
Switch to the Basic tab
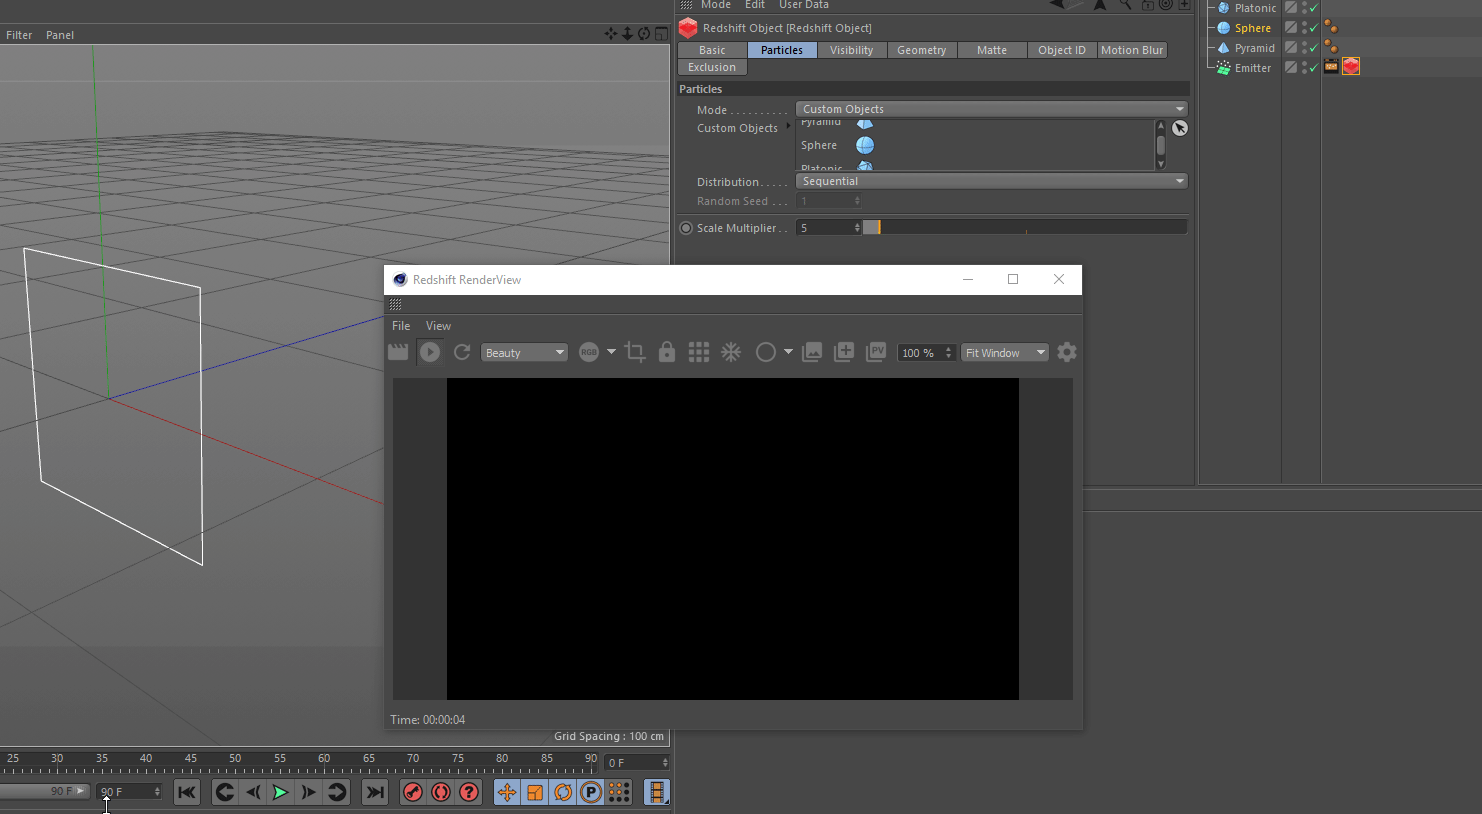tap(713, 50)
